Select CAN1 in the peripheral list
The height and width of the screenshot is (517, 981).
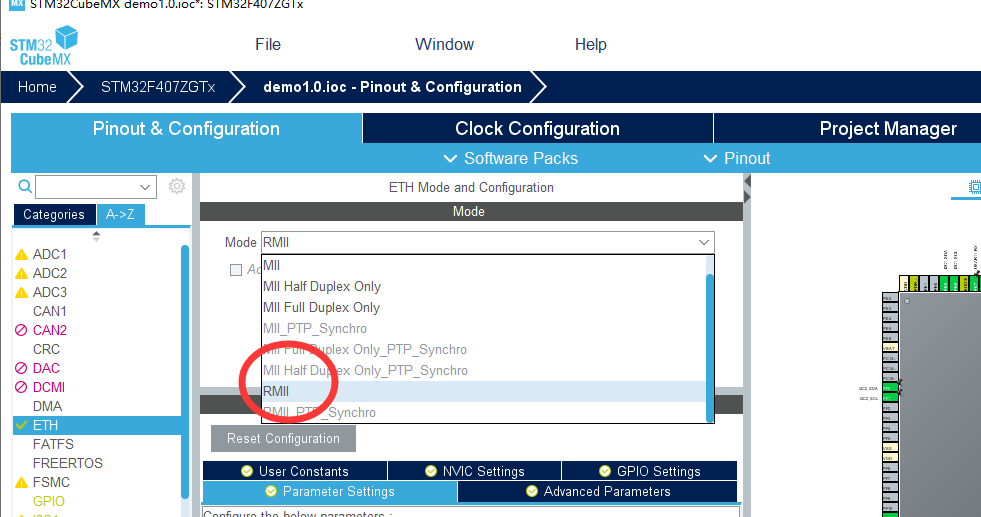click(49, 311)
